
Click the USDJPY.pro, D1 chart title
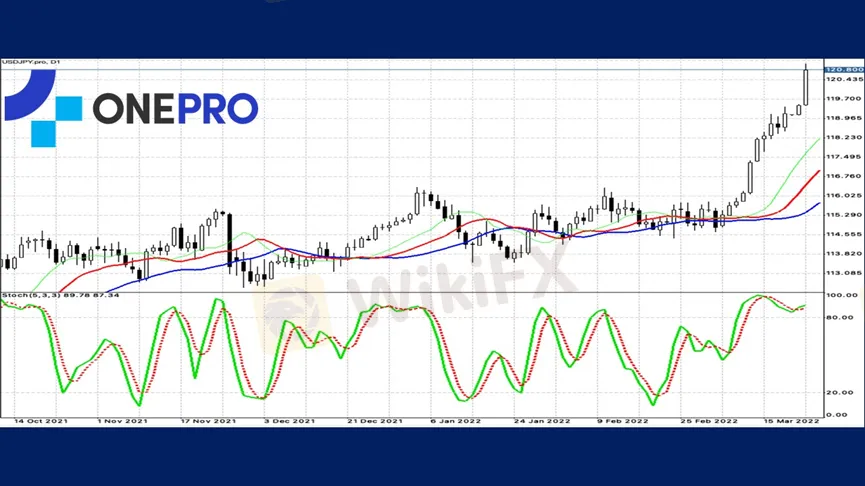click(31, 62)
